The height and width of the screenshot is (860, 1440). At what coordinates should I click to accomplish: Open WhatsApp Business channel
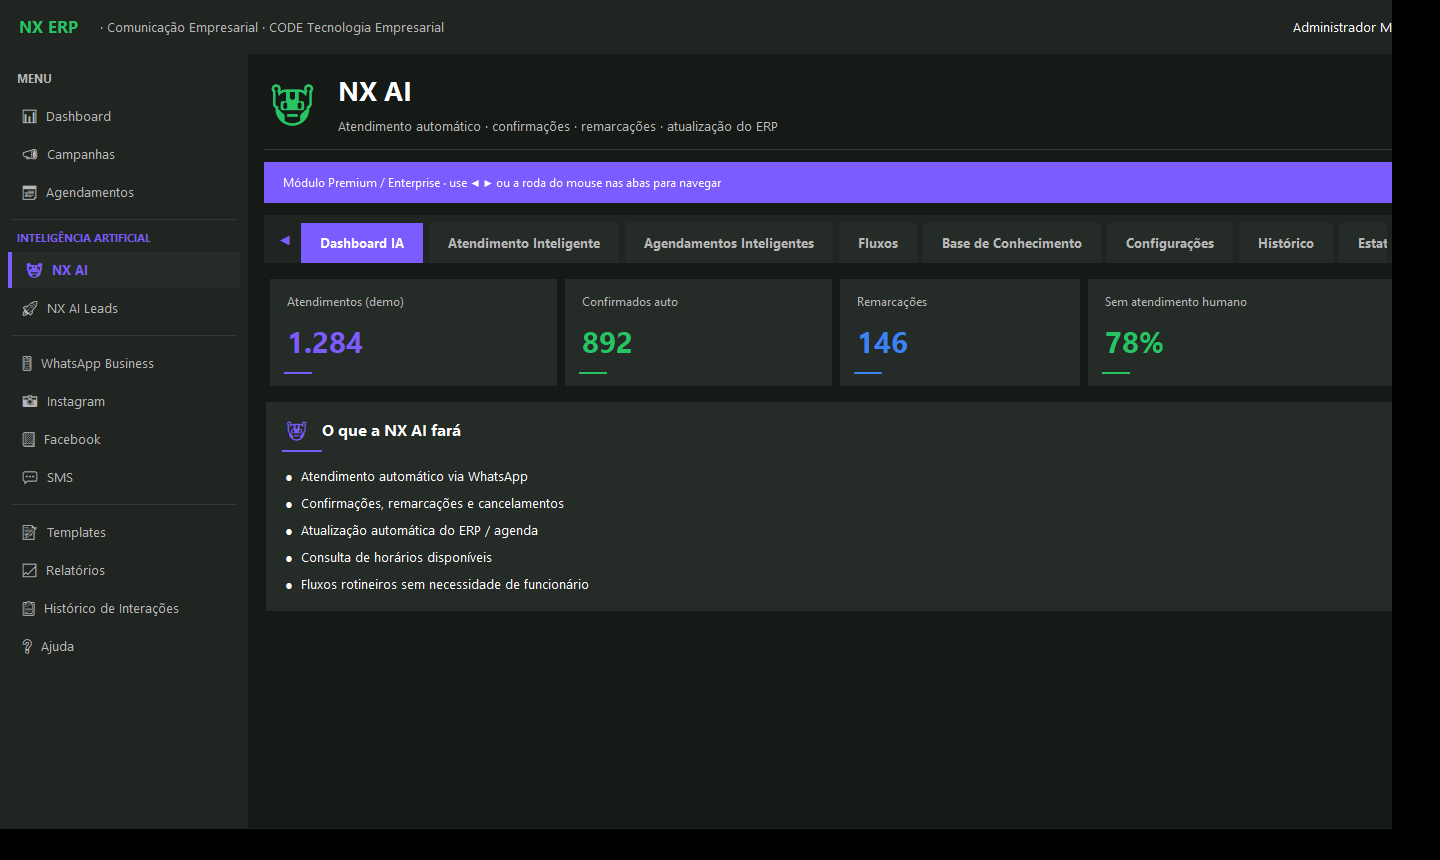[x=124, y=364]
